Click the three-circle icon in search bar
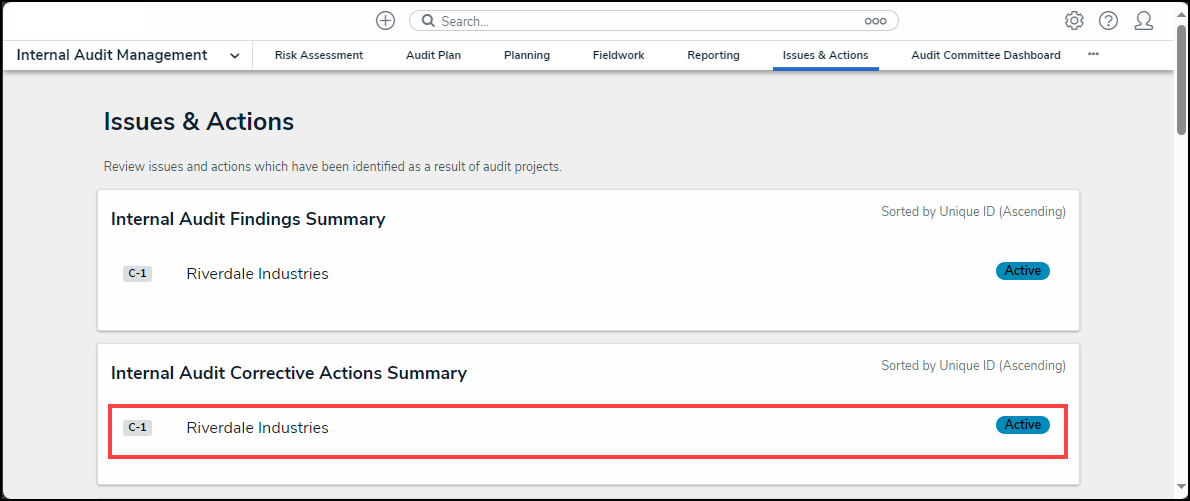The width and height of the screenshot is (1190, 501). point(875,21)
